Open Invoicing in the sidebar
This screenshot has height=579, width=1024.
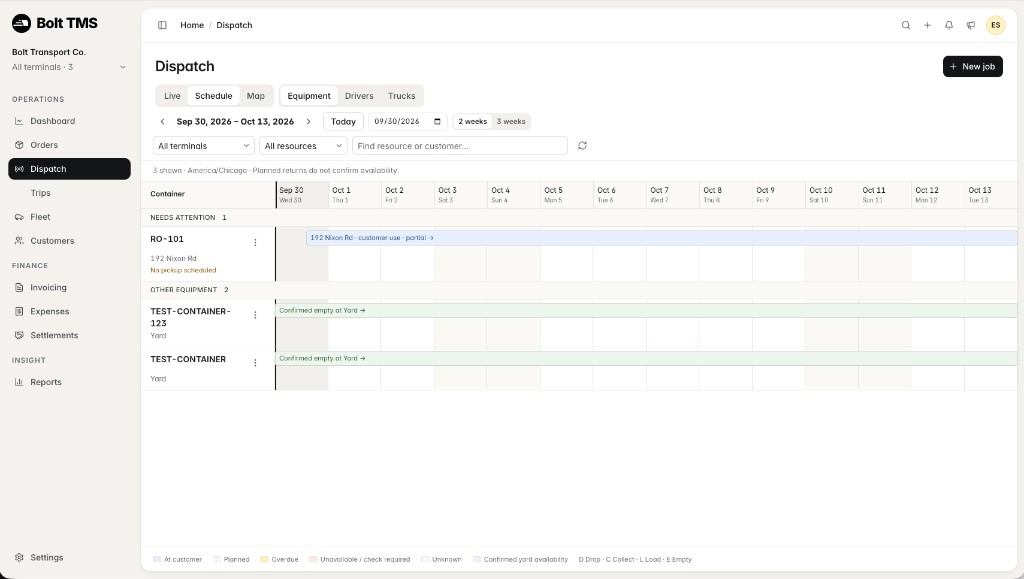[69, 287]
